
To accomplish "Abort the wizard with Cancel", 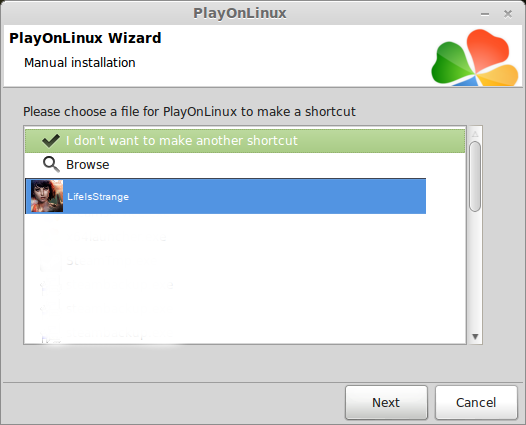I will pos(476,403).
